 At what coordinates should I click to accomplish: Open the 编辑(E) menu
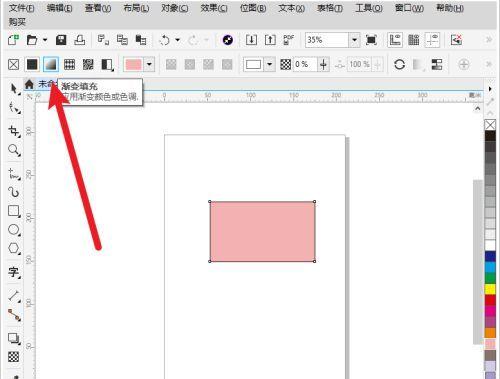pos(60,8)
